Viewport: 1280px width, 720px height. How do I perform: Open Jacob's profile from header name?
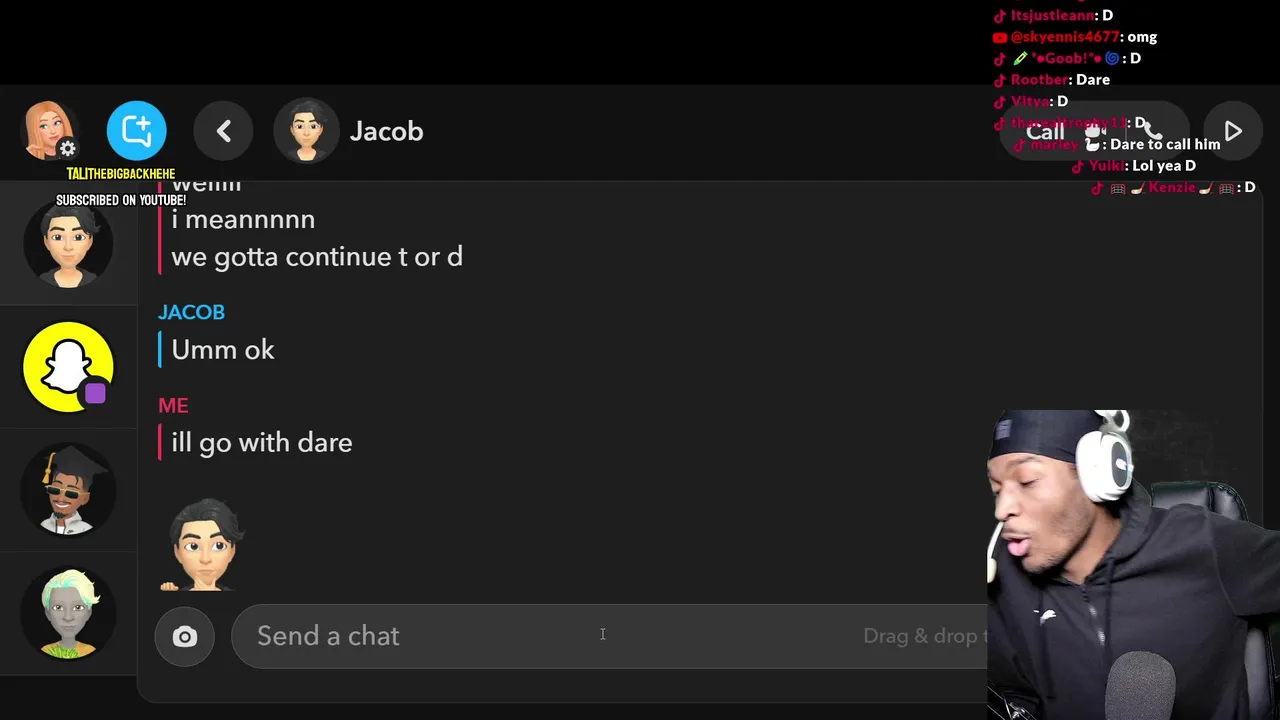[386, 131]
